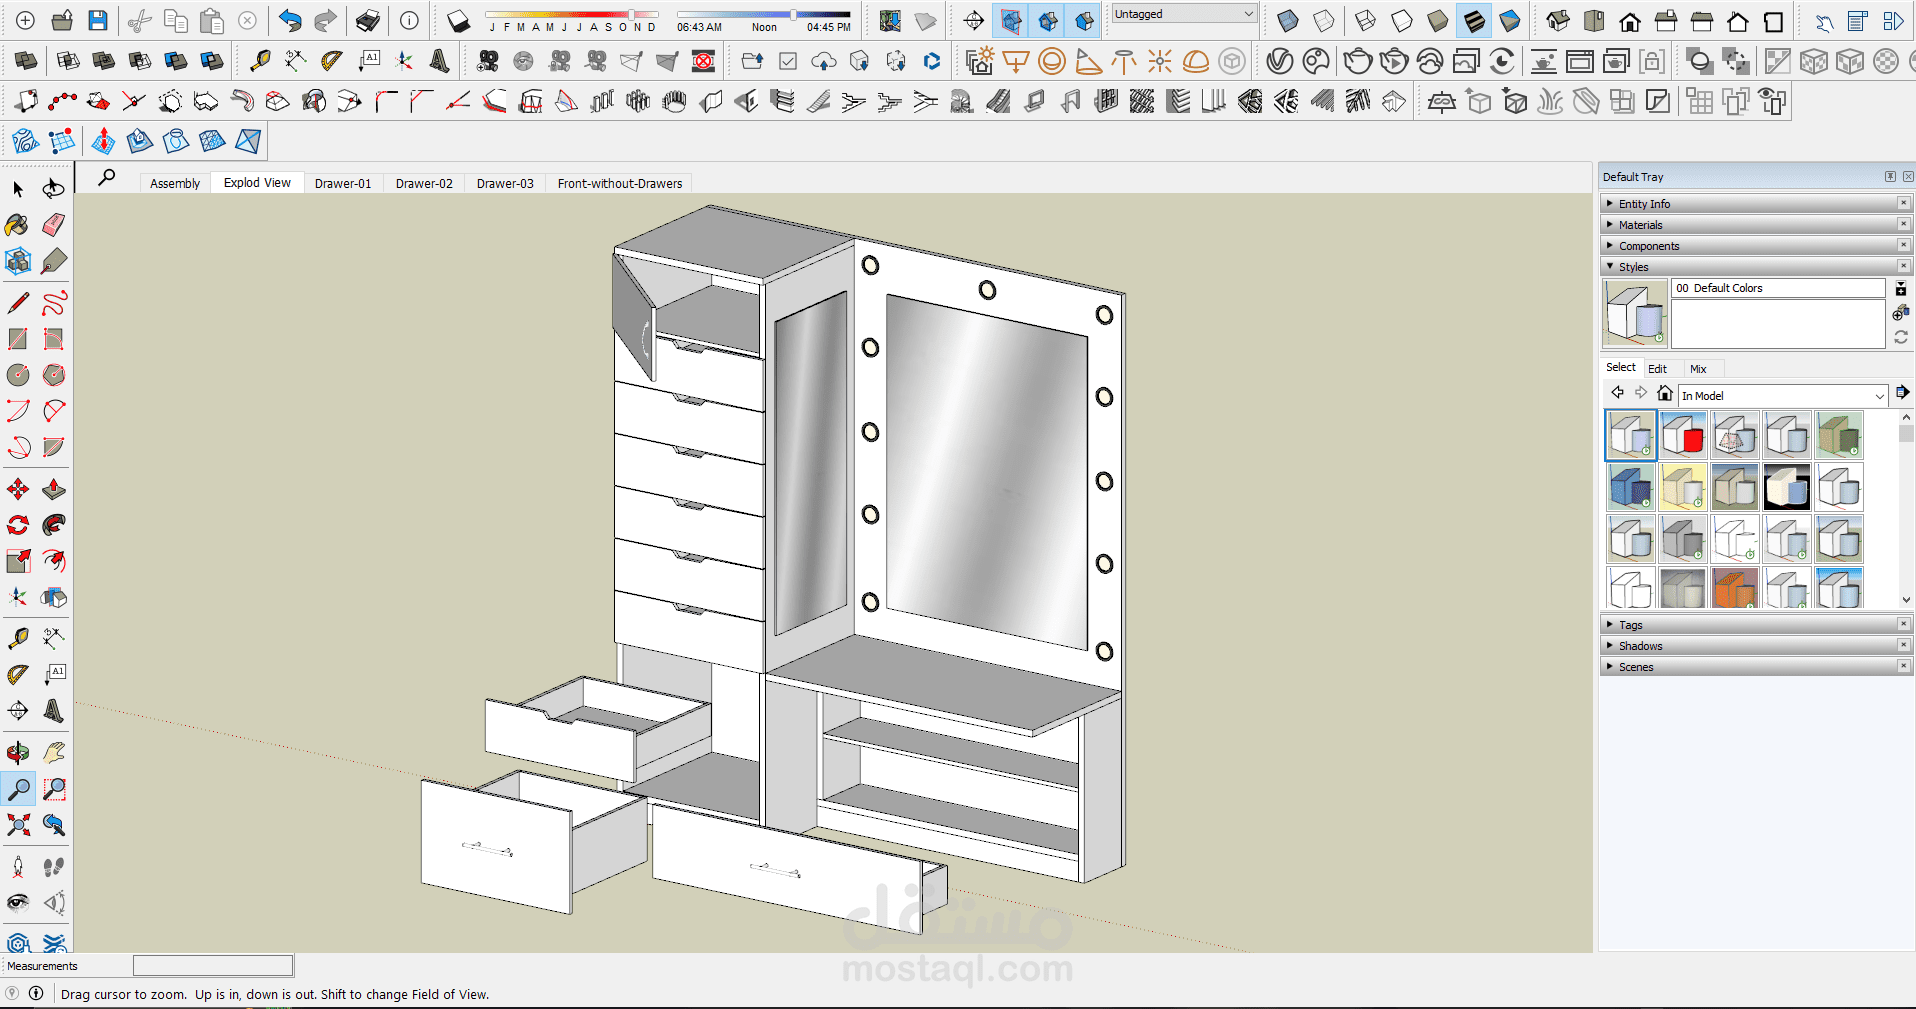
Task: Expand the Entity Info panel
Action: point(1644,204)
